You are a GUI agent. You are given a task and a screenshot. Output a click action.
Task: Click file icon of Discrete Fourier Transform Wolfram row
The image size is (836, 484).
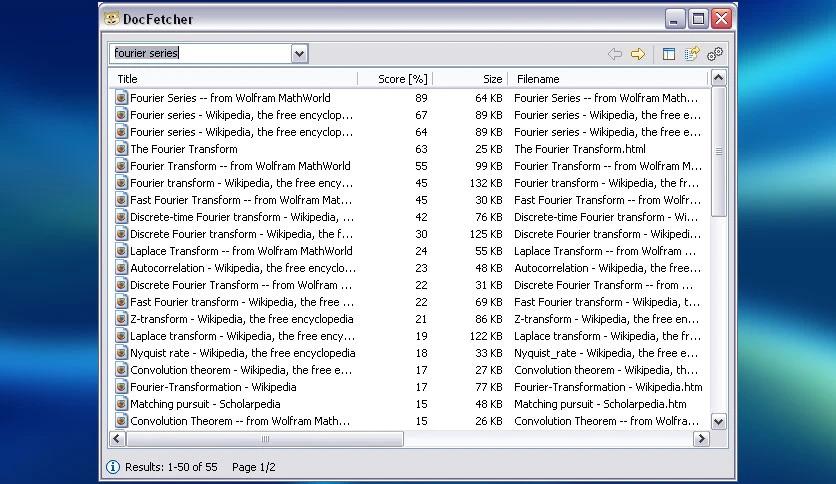(122, 285)
